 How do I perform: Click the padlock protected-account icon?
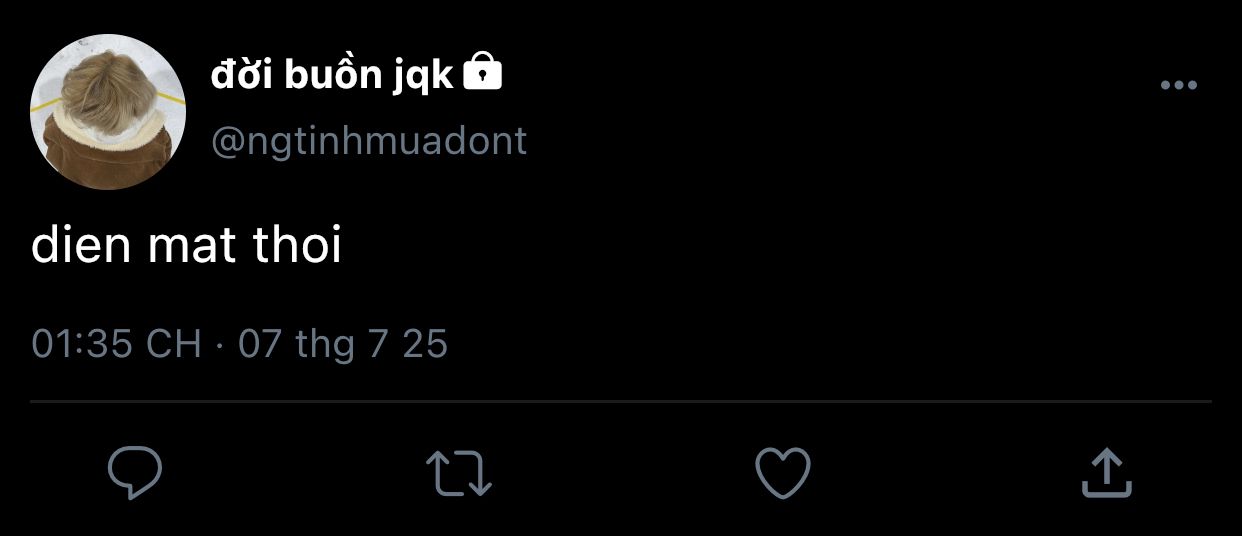[483, 72]
